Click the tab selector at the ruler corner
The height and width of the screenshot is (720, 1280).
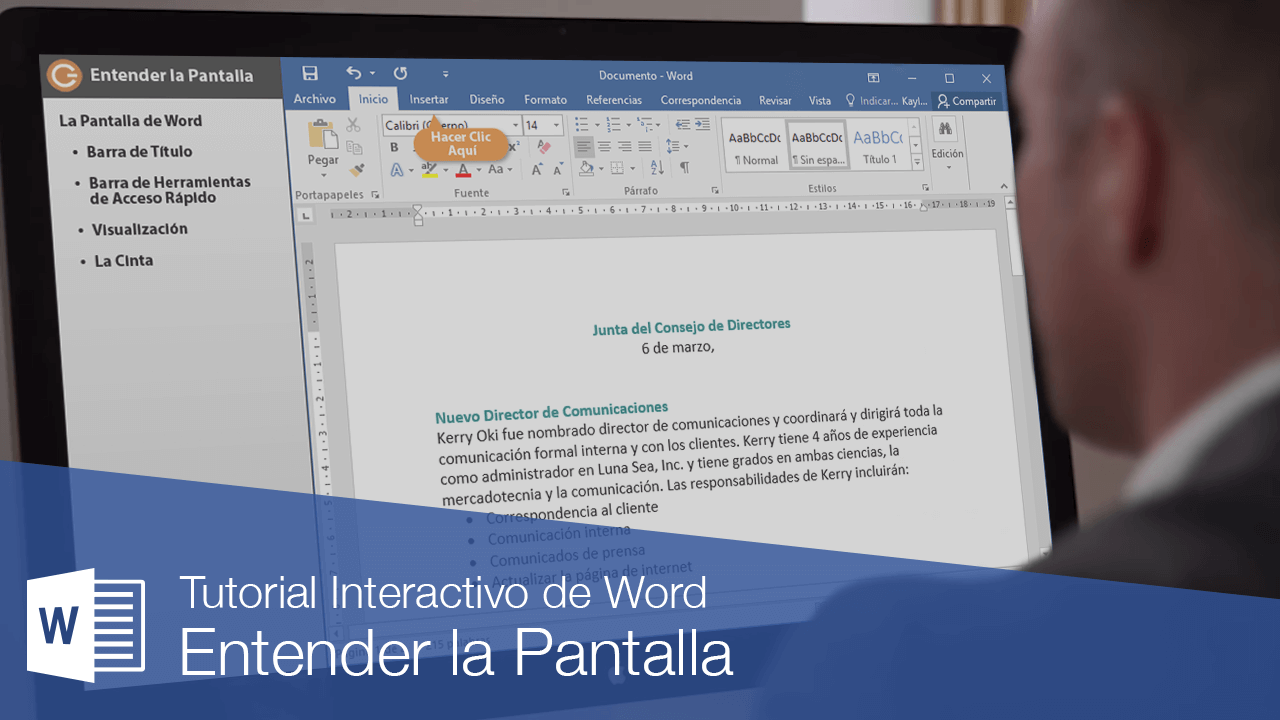coord(306,216)
